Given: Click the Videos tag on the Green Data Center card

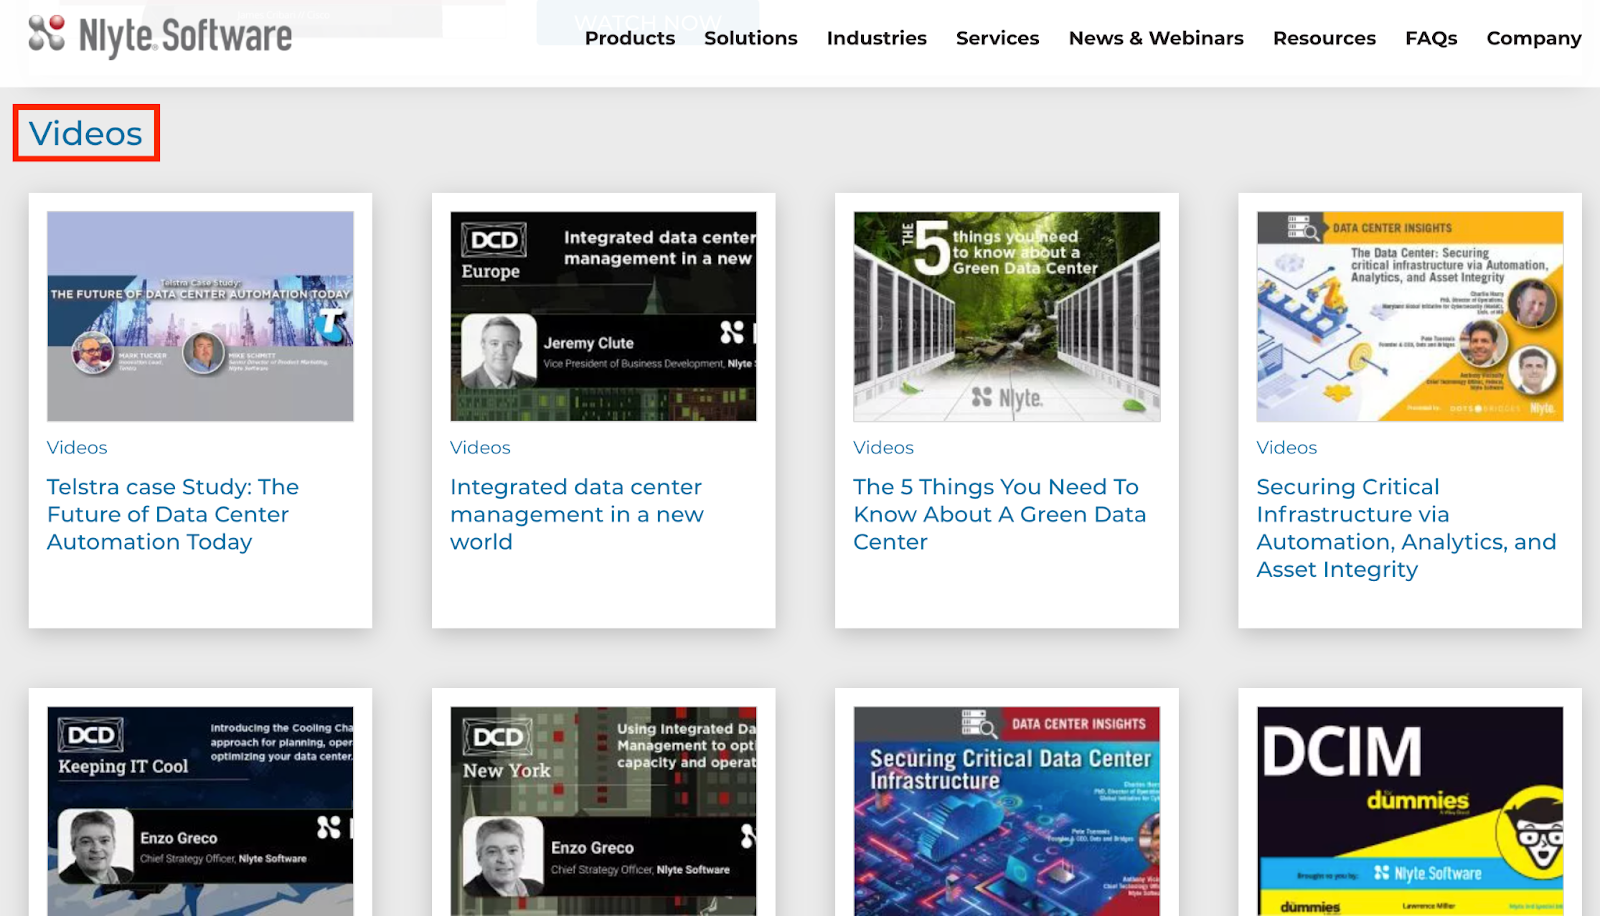Looking at the screenshot, I should pyautogui.click(x=883, y=448).
